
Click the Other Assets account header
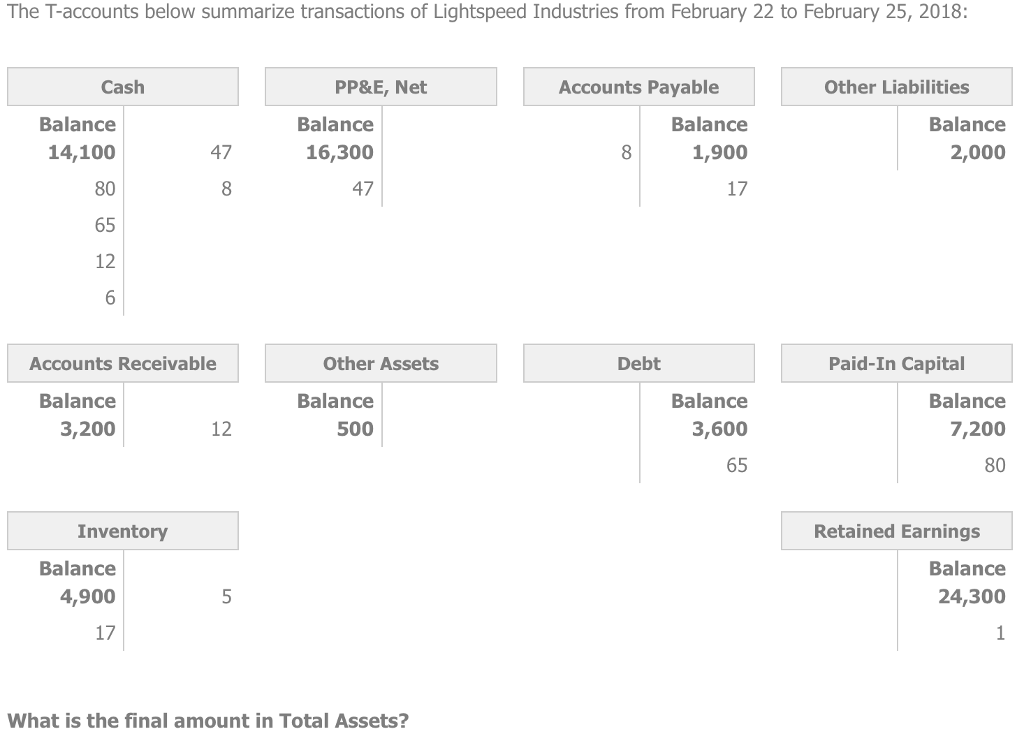381,363
